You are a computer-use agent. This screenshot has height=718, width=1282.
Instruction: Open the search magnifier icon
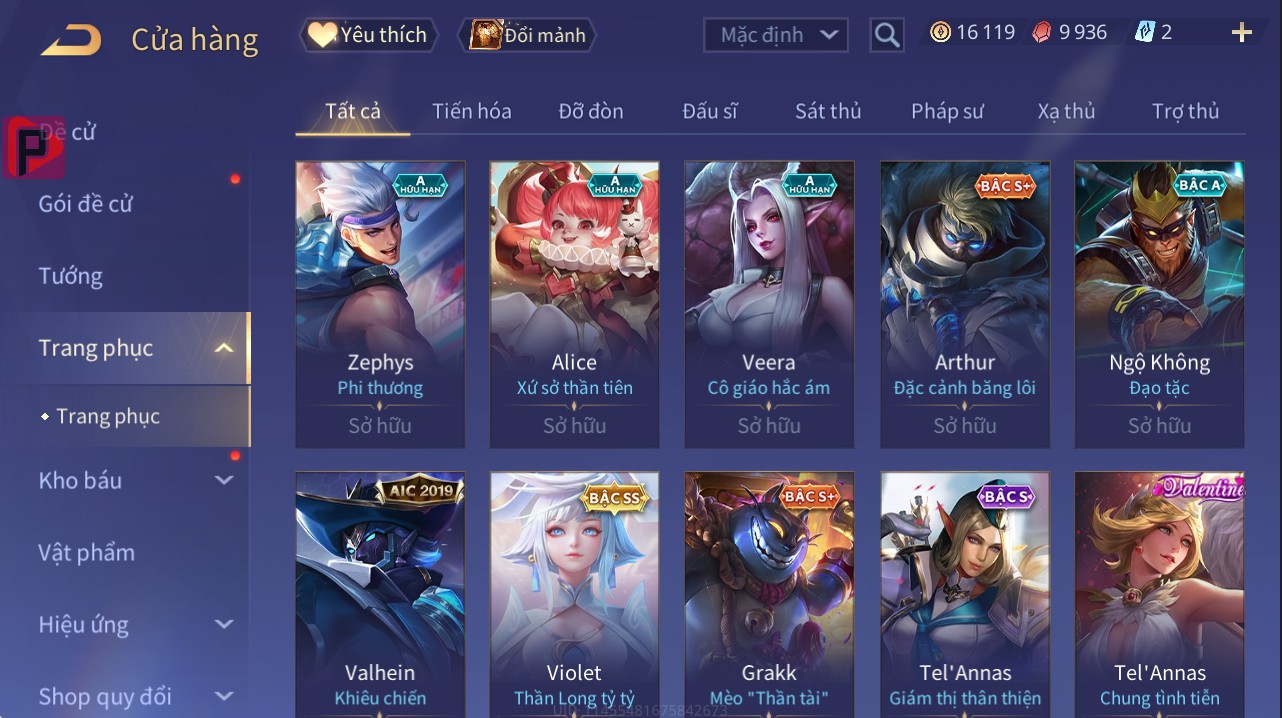(886, 35)
